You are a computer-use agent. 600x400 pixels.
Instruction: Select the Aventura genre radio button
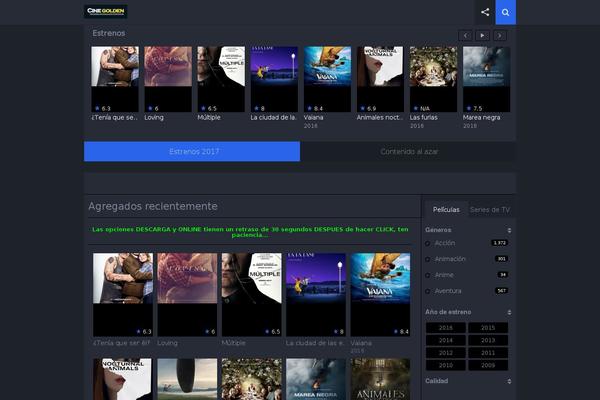(x=427, y=291)
